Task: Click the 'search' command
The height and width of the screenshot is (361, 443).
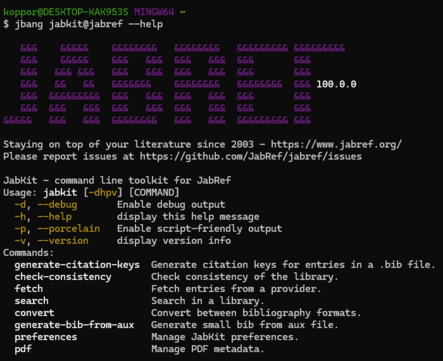Action: (32, 301)
